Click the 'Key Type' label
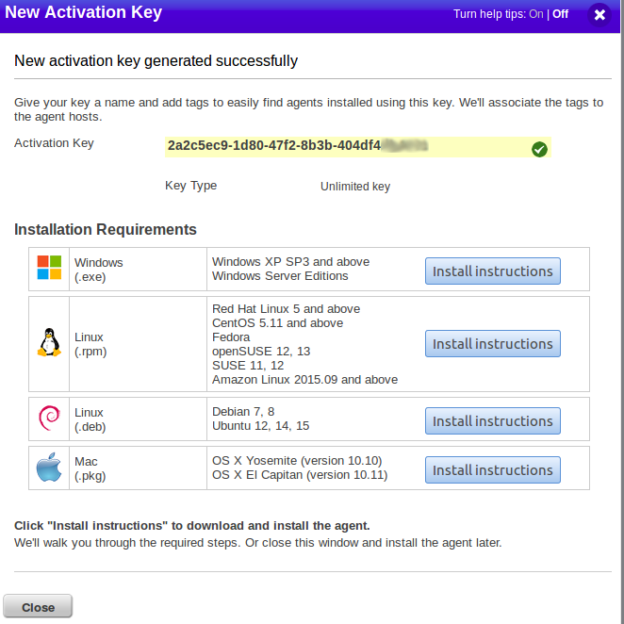This screenshot has height=624, width=624. tap(191, 185)
